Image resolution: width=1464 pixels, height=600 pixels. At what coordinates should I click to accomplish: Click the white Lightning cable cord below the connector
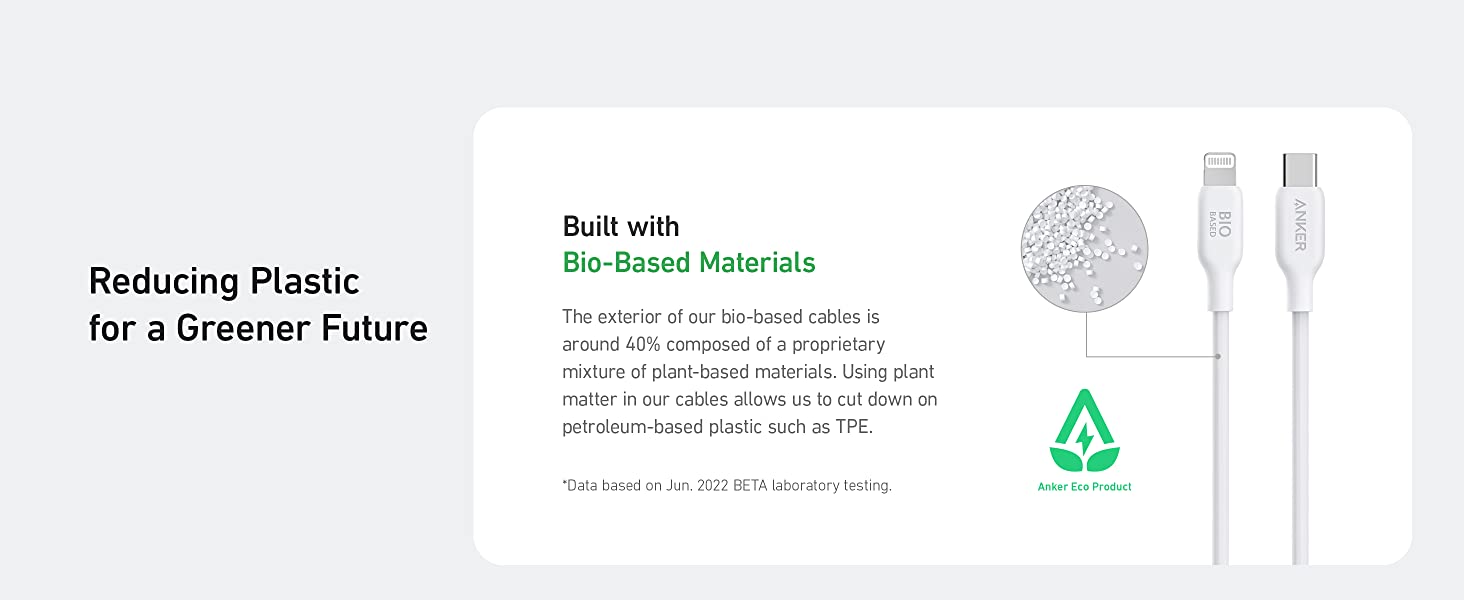[x=1221, y=450]
